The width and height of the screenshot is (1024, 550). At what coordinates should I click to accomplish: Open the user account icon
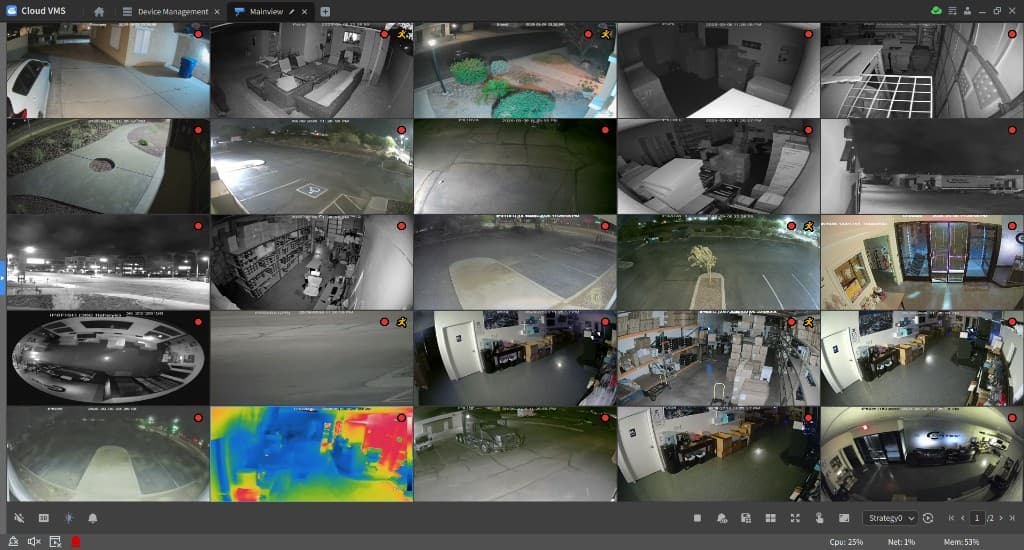point(967,10)
